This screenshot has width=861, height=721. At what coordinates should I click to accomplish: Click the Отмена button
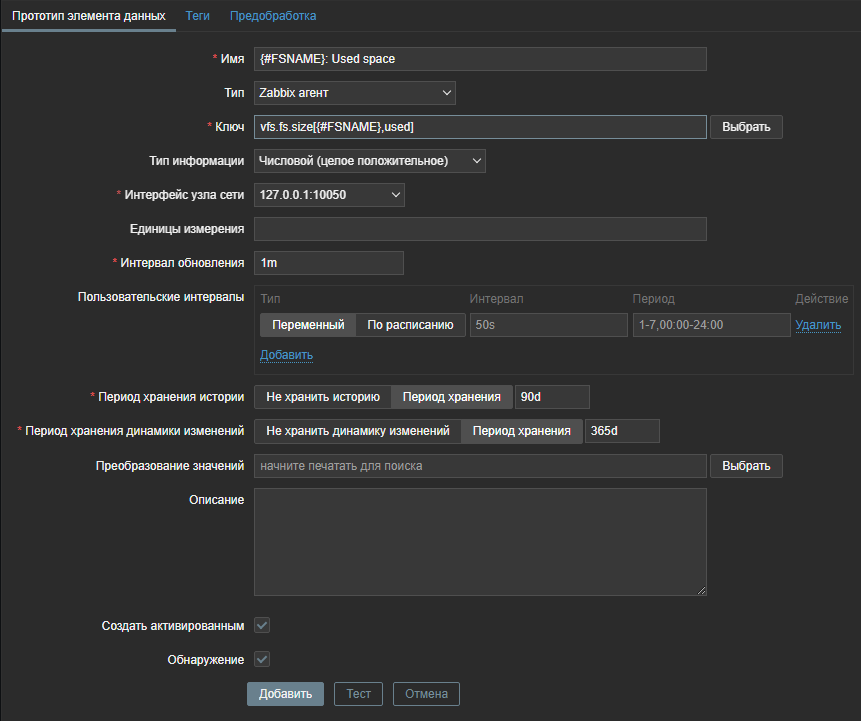coord(426,694)
